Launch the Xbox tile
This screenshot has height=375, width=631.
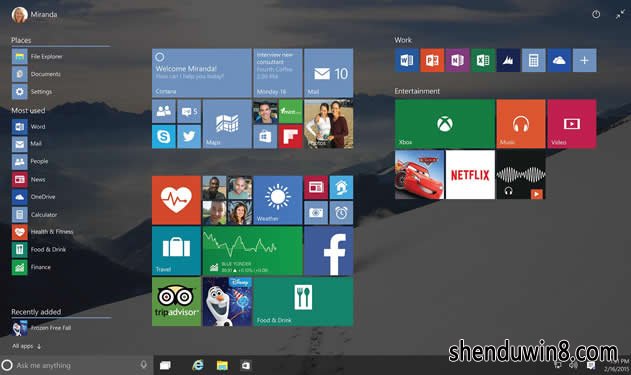coord(445,124)
